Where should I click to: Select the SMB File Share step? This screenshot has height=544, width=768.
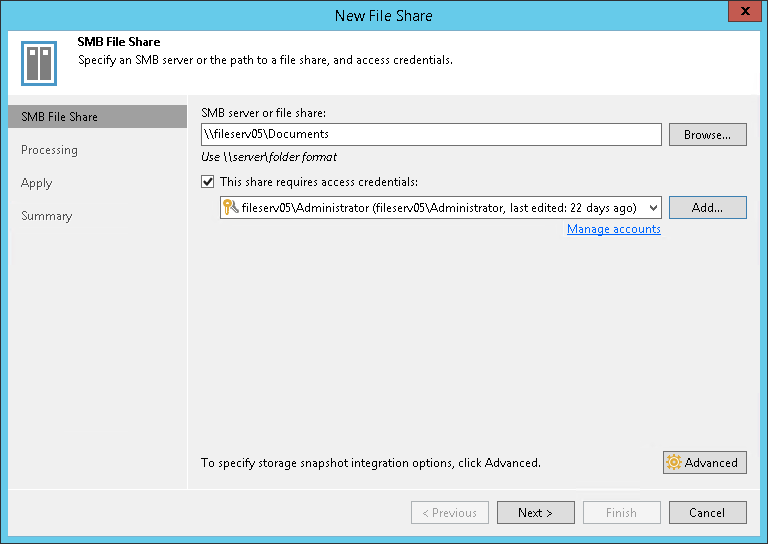click(x=97, y=117)
